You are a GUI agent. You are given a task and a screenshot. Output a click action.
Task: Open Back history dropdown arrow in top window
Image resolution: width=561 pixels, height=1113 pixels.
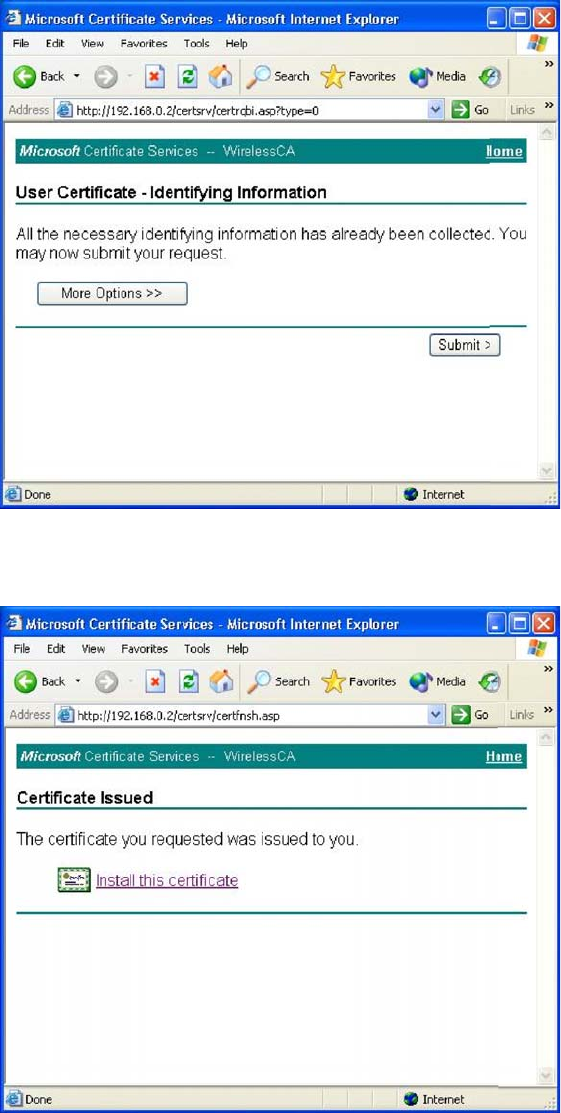click(77, 77)
